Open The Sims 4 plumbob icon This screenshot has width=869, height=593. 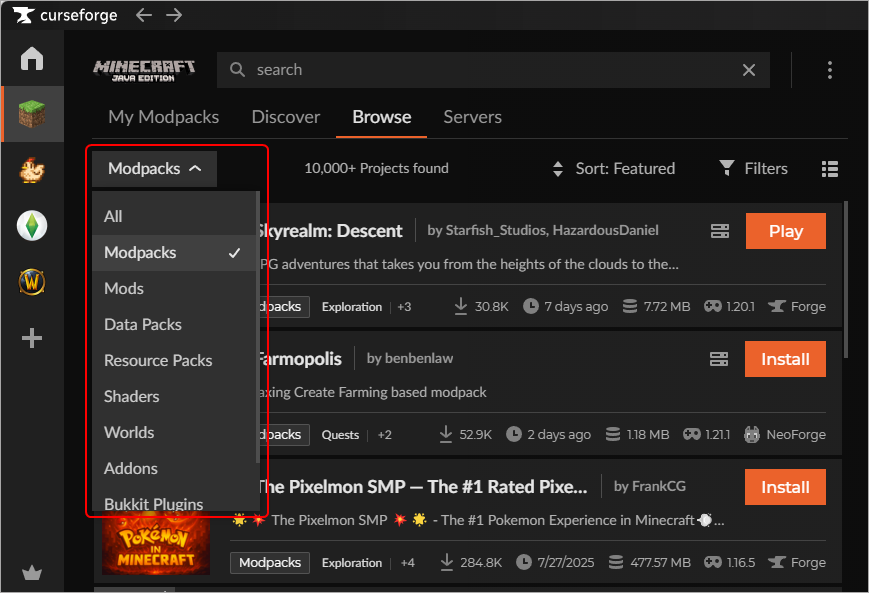(x=32, y=226)
